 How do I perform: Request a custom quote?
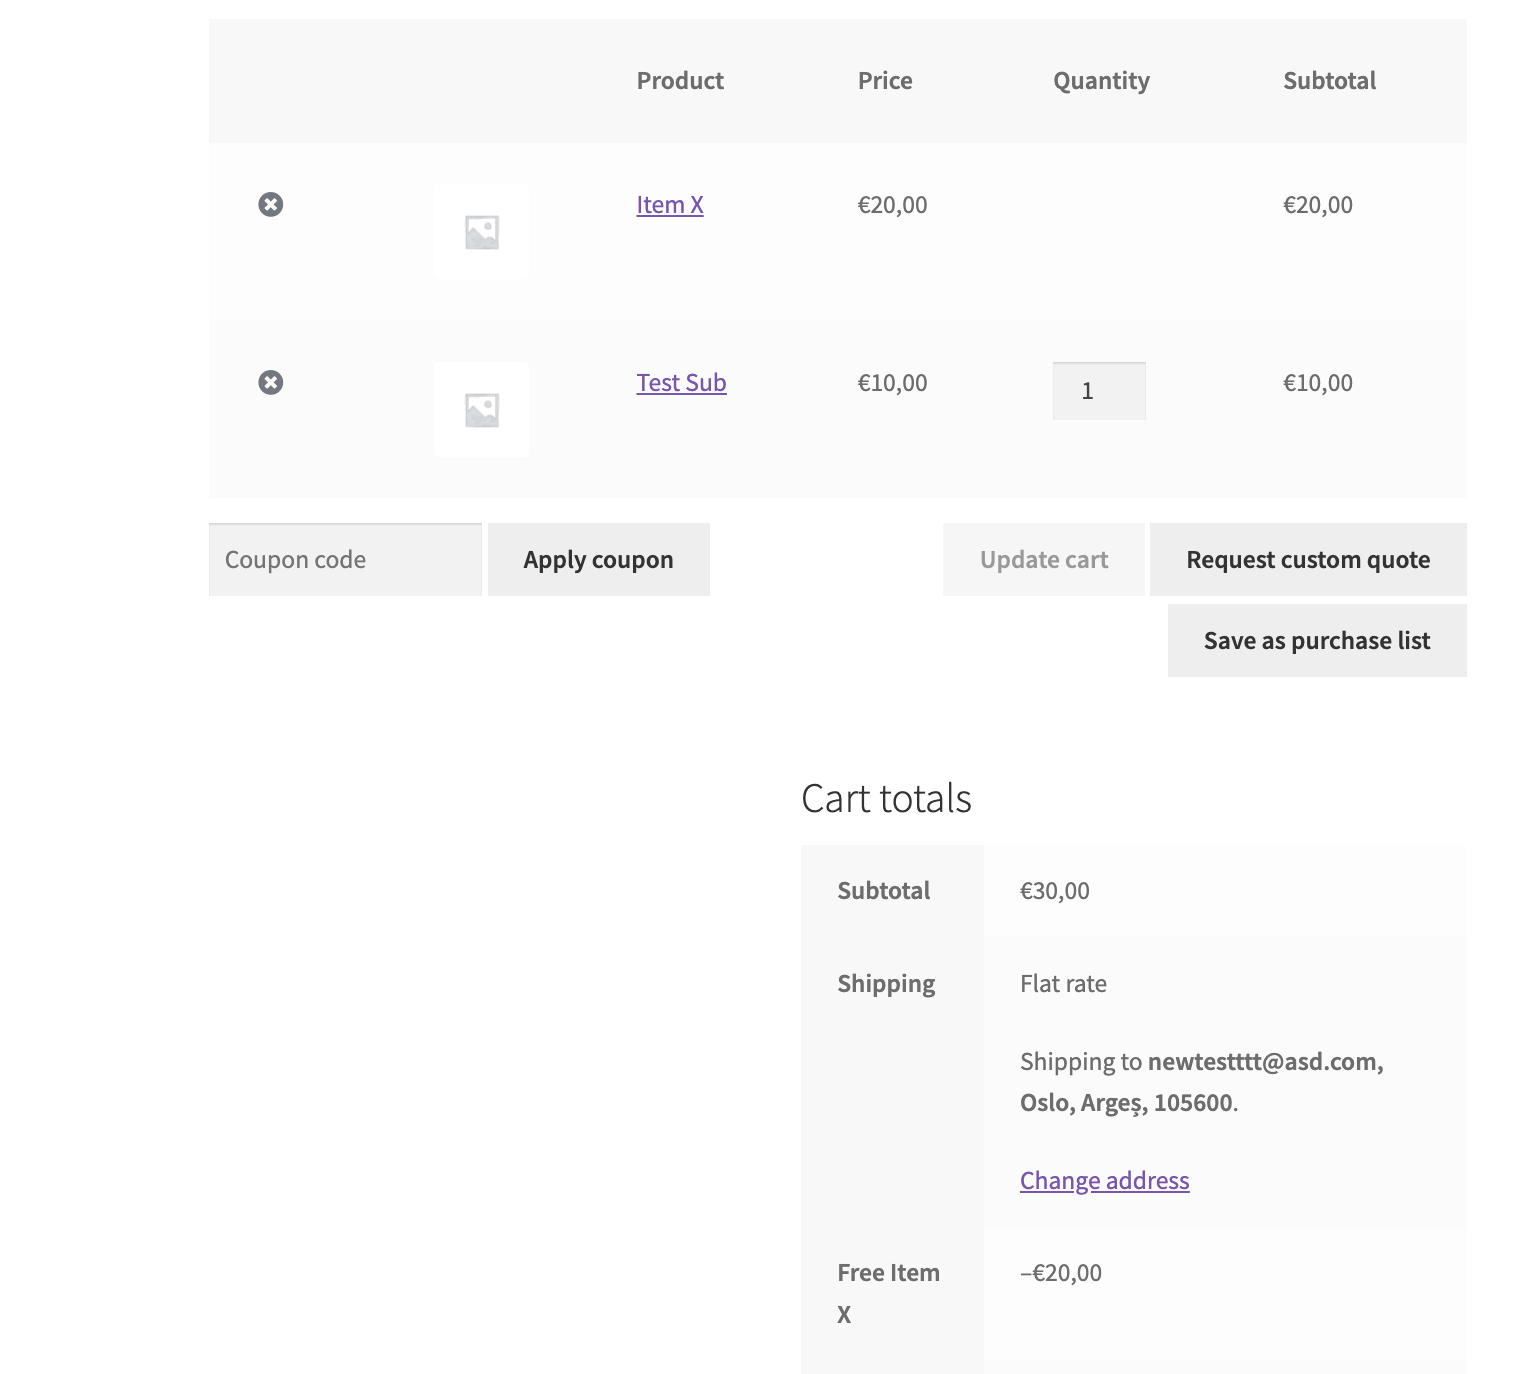point(1308,560)
